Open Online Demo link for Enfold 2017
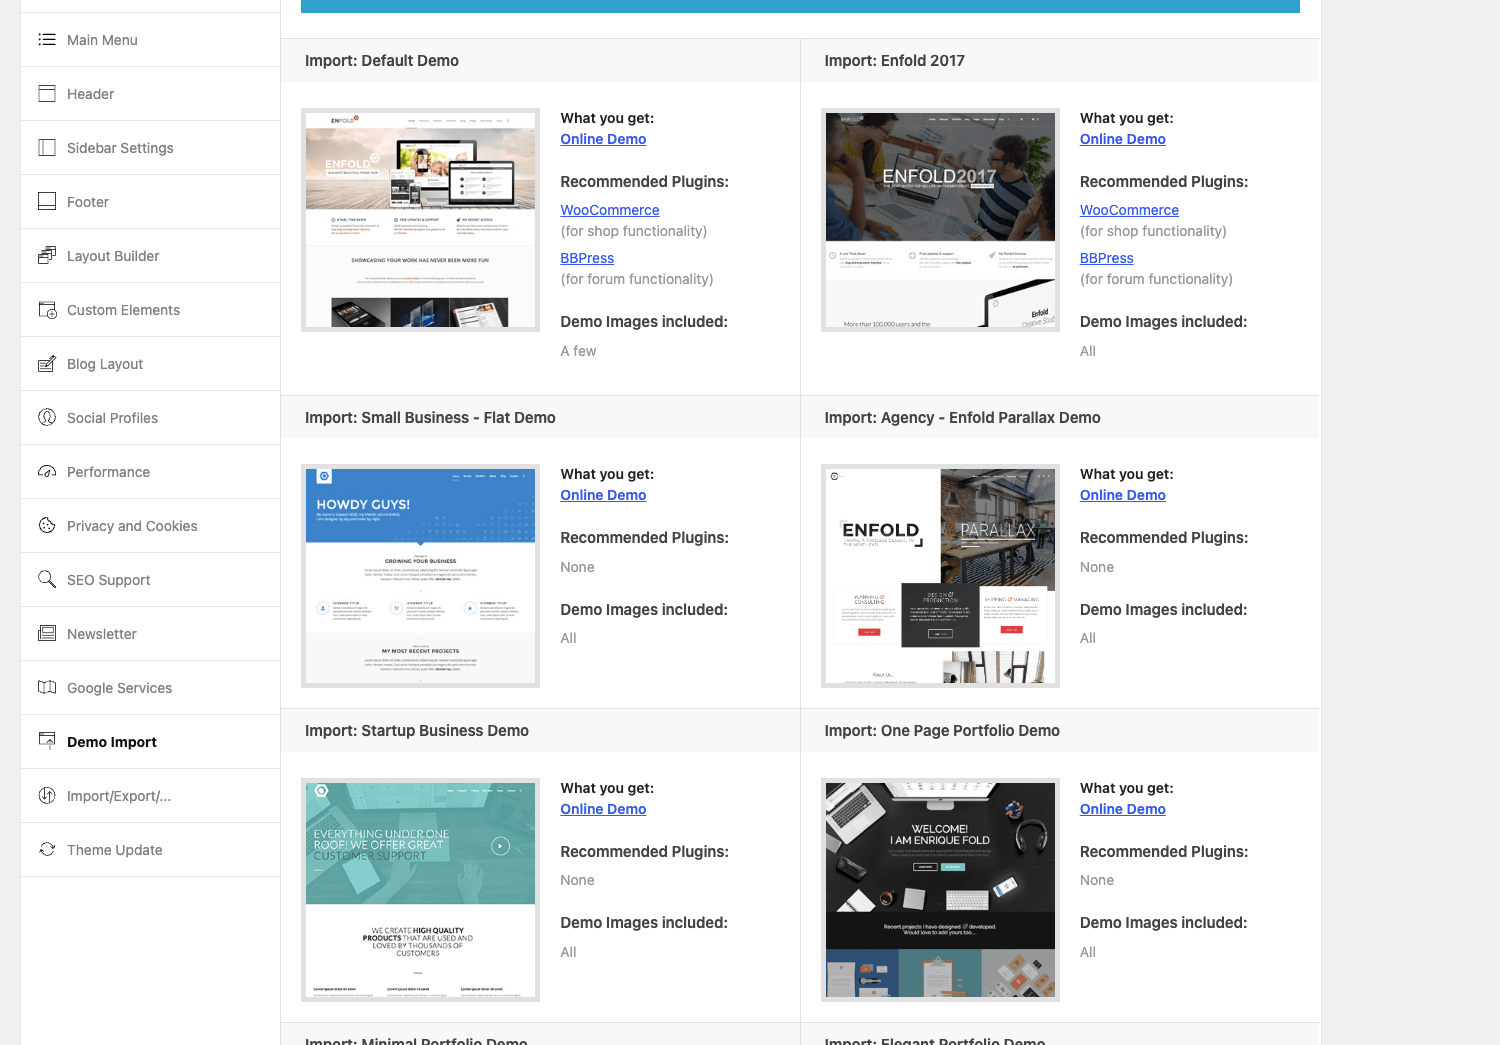This screenshot has height=1045, width=1500. point(1123,139)
